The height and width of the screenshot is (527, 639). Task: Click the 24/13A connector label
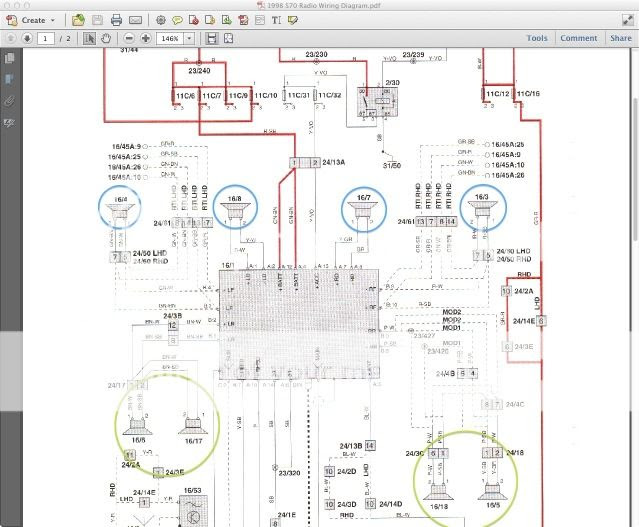click(x=334, y=162)
